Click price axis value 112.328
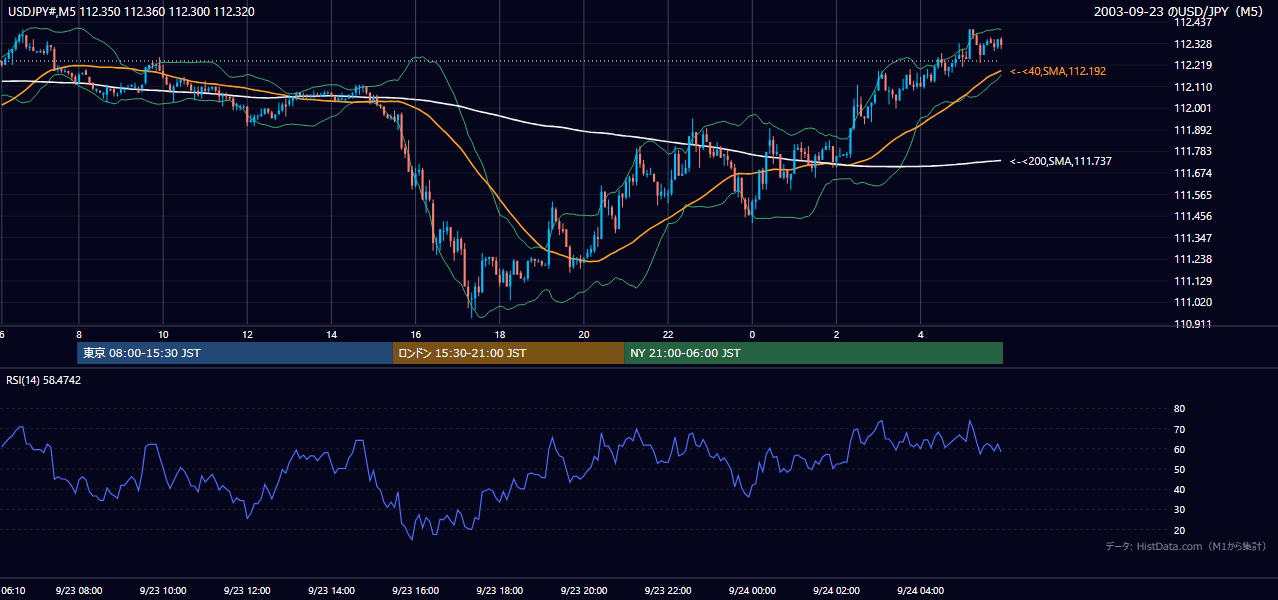 pos(1193,44)
